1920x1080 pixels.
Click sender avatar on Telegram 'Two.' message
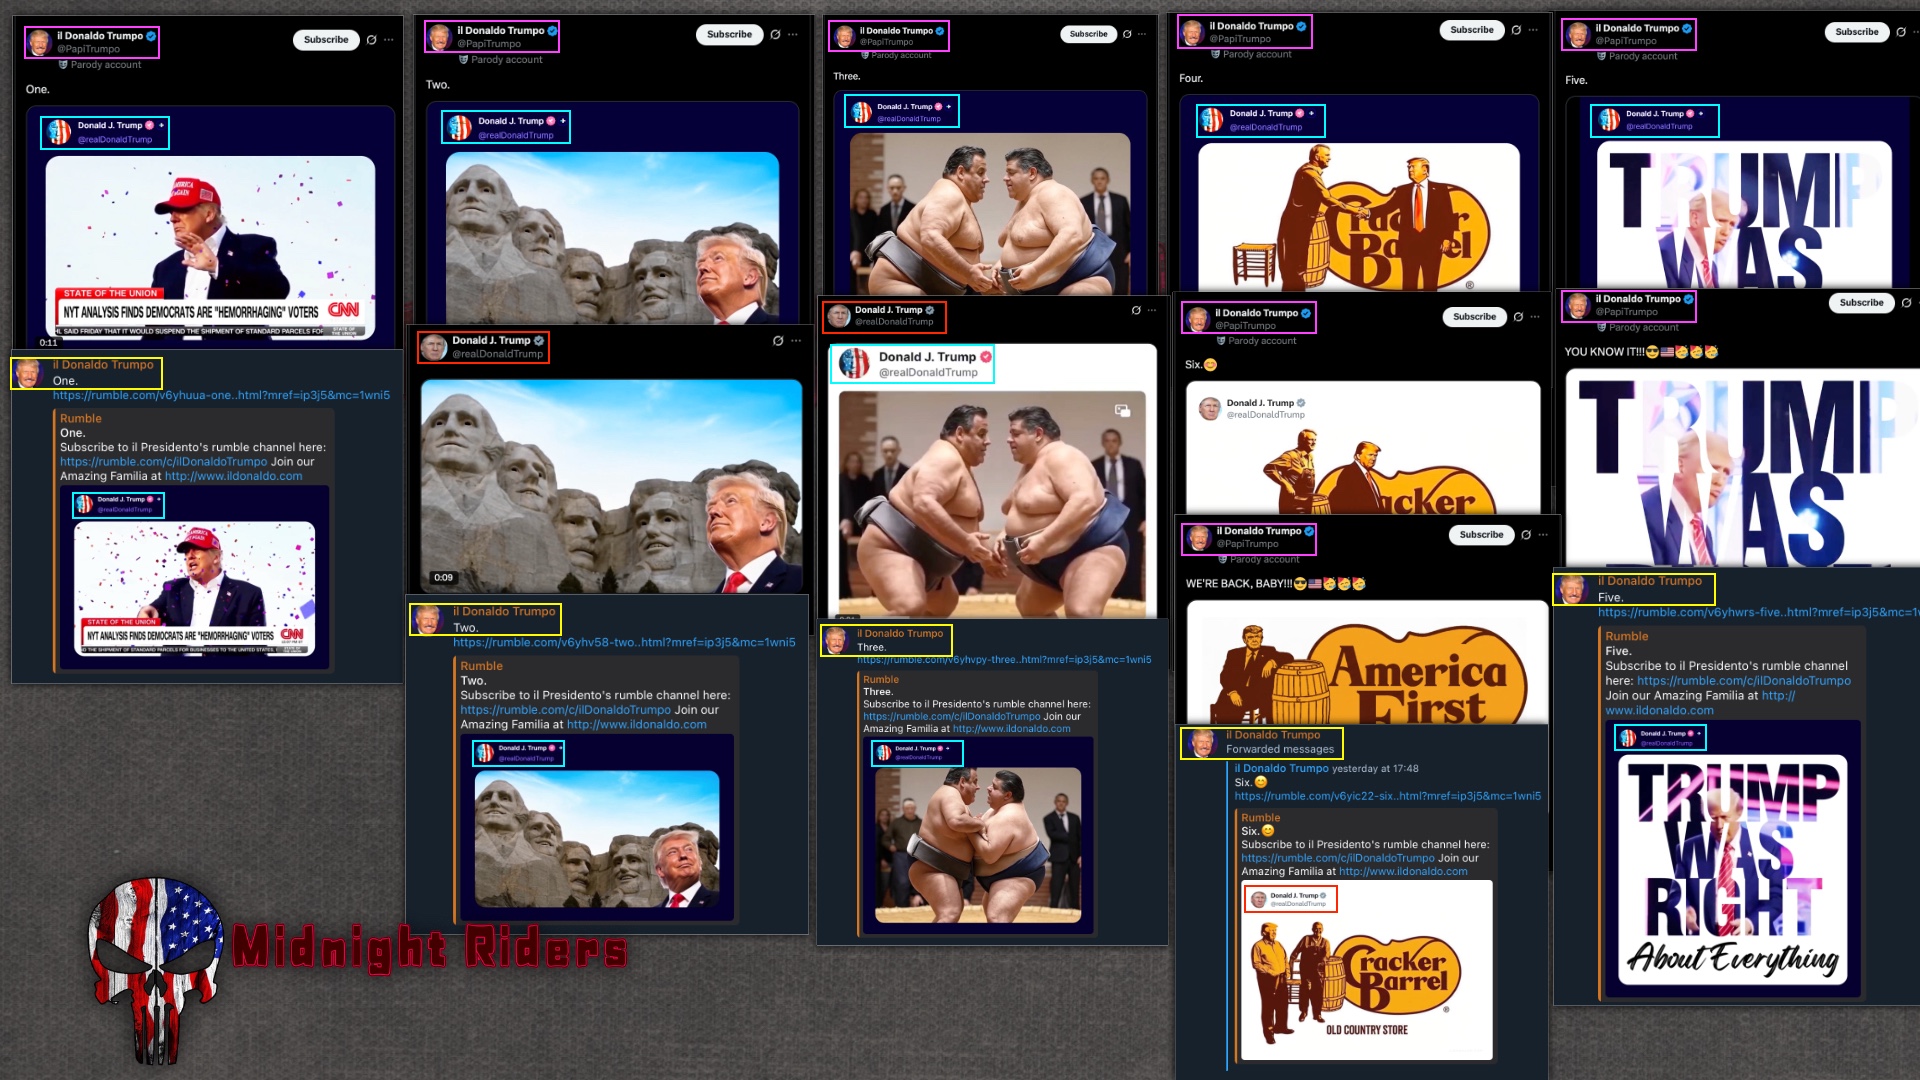pyautogui.click(x=428, y=619)
